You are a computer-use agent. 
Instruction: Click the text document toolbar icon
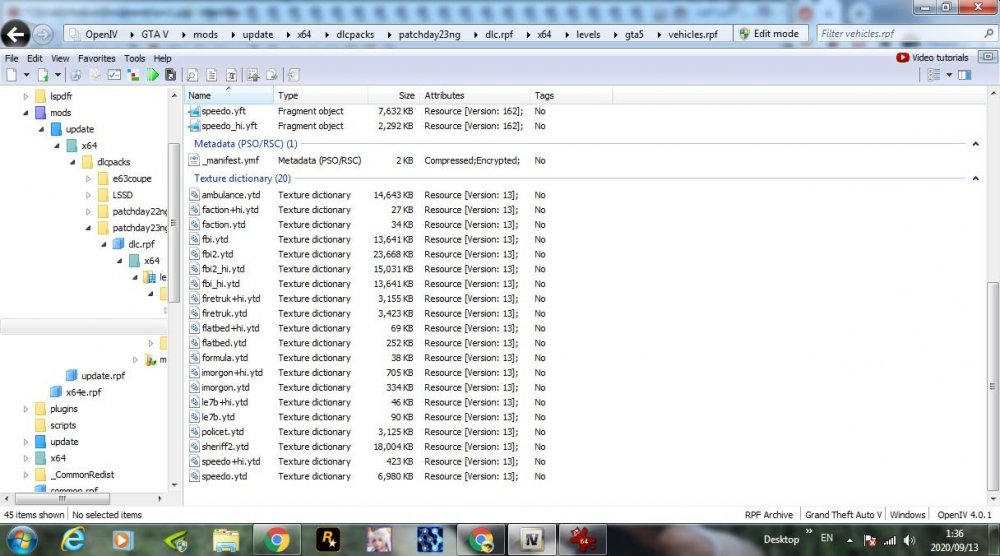click(x=212, y=75)
